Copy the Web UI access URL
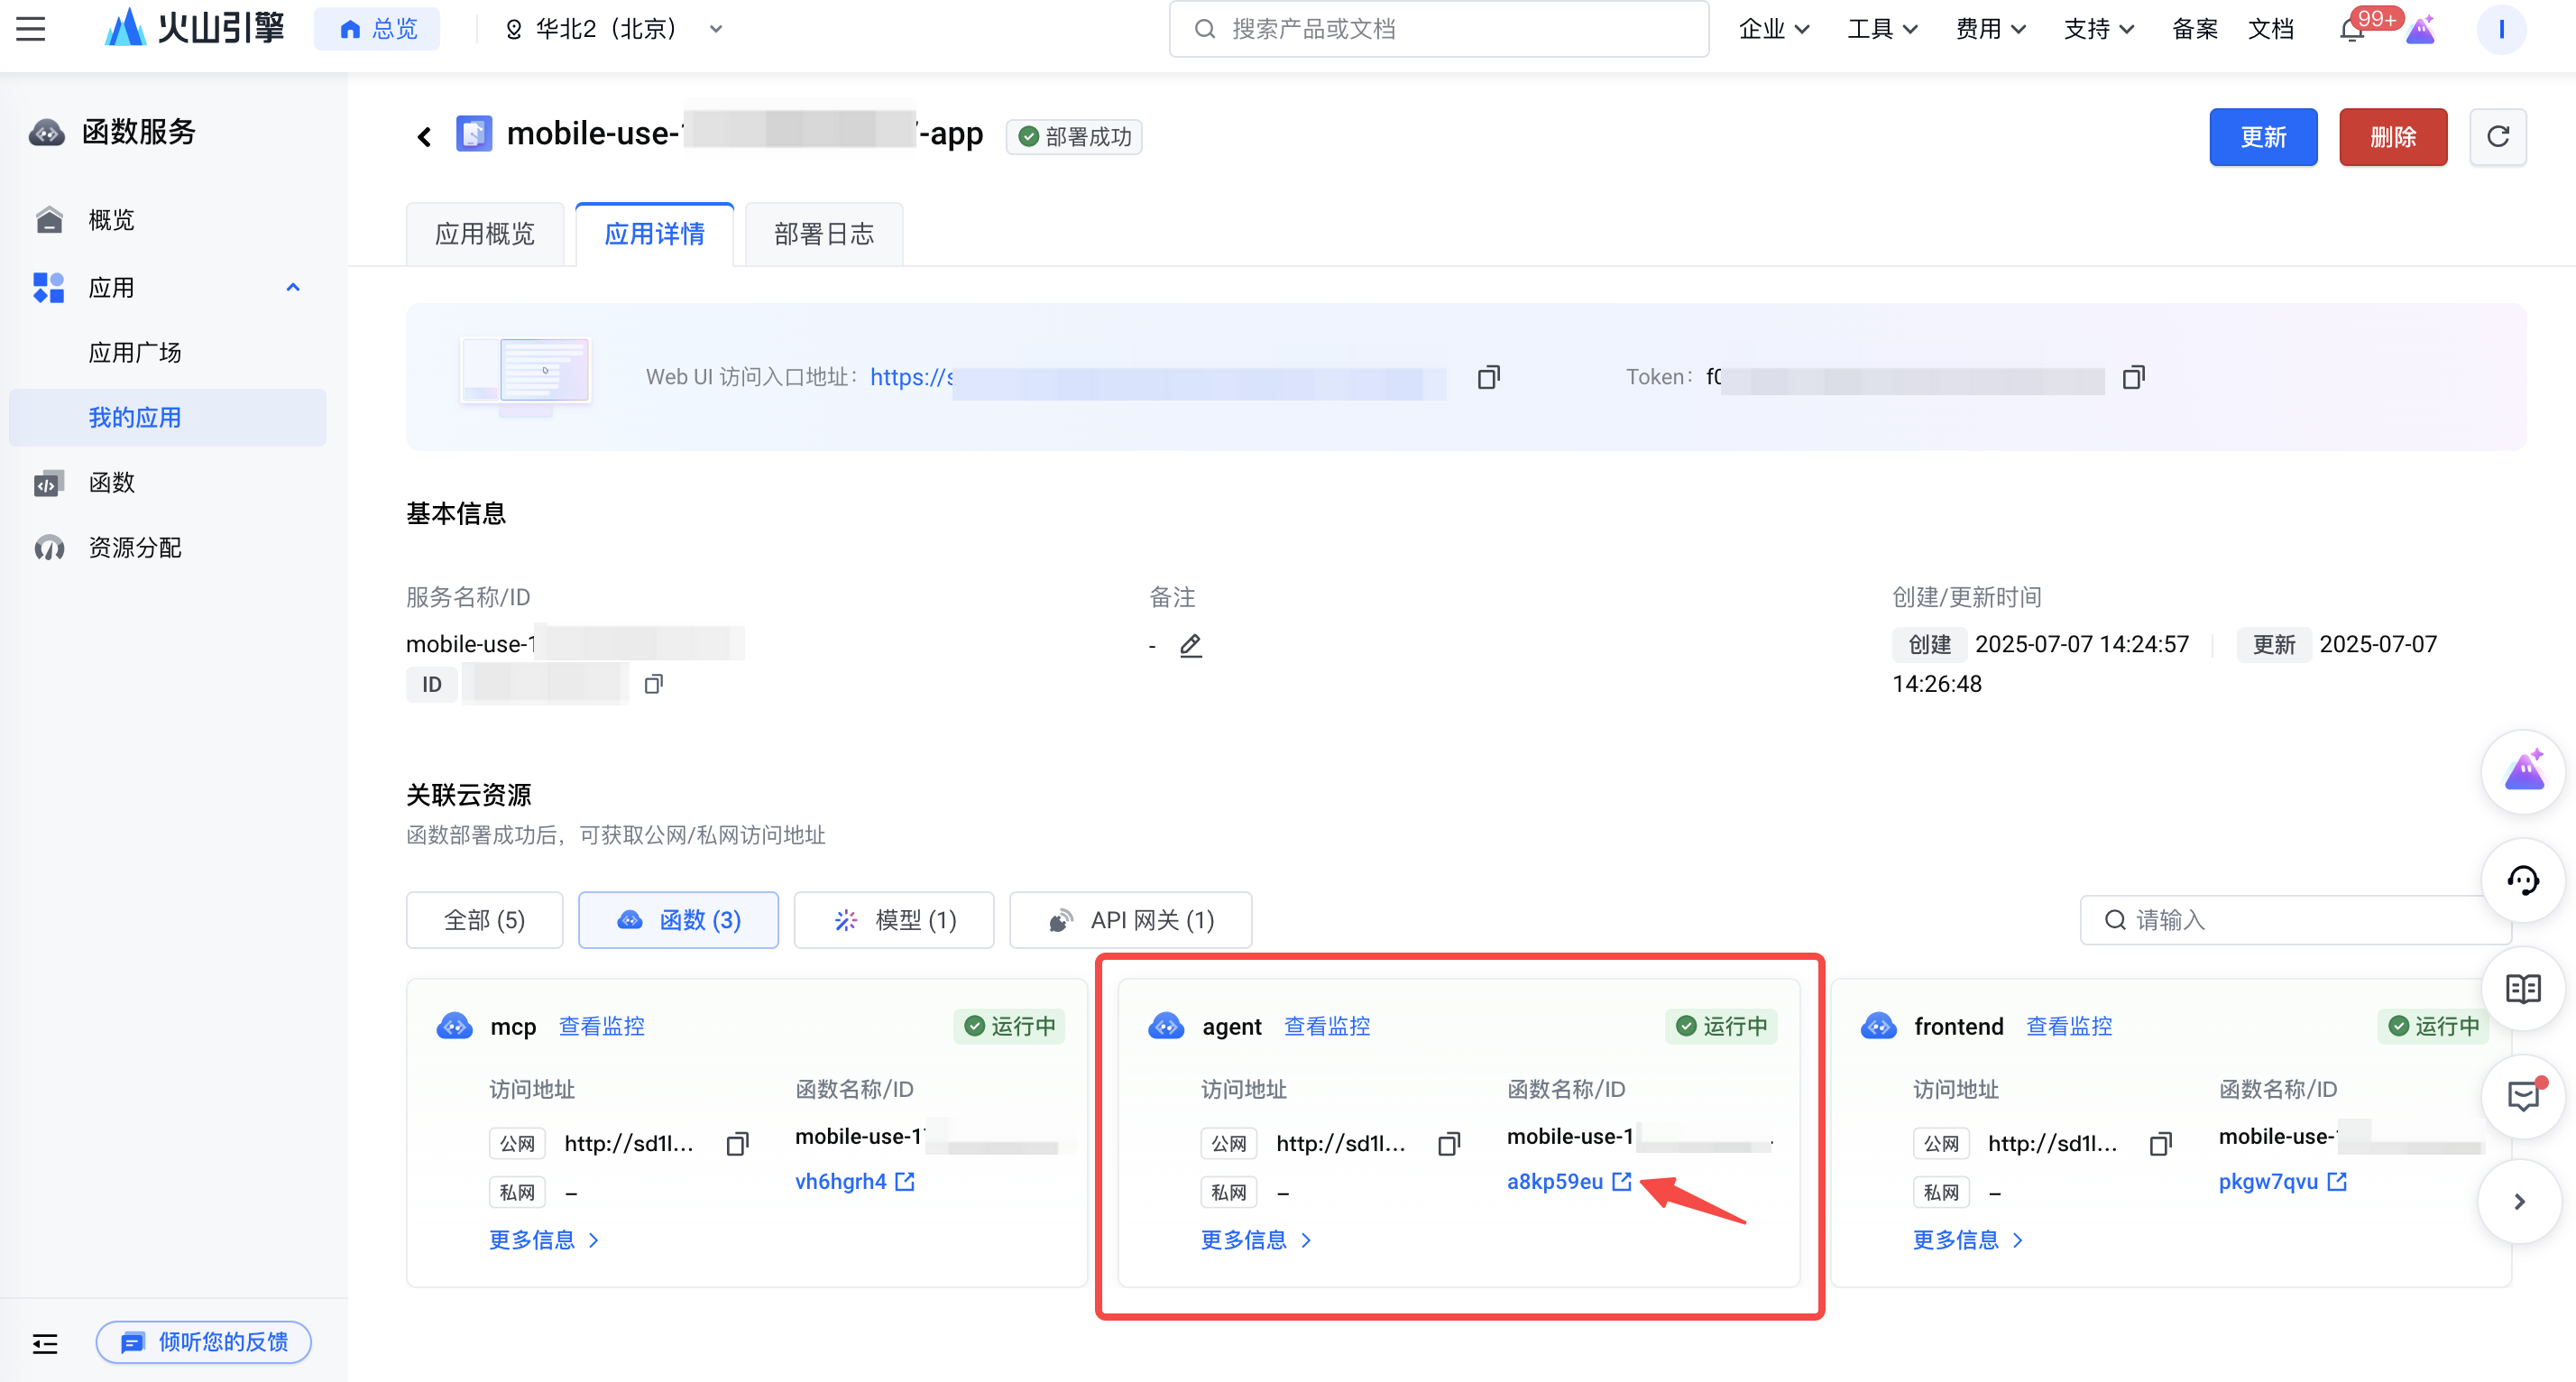Viewport: 2576px width, 1382px height. click(x=1488, y=377)
